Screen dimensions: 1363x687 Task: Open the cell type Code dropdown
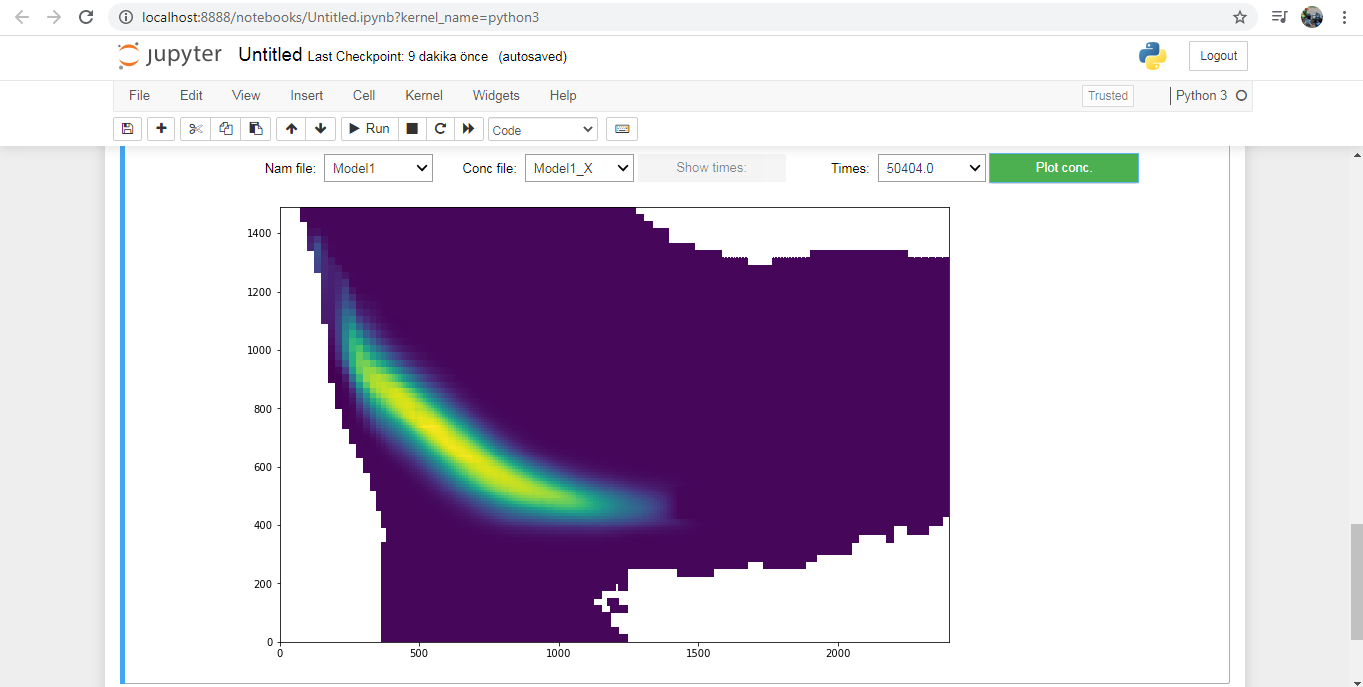pos(543,130)
